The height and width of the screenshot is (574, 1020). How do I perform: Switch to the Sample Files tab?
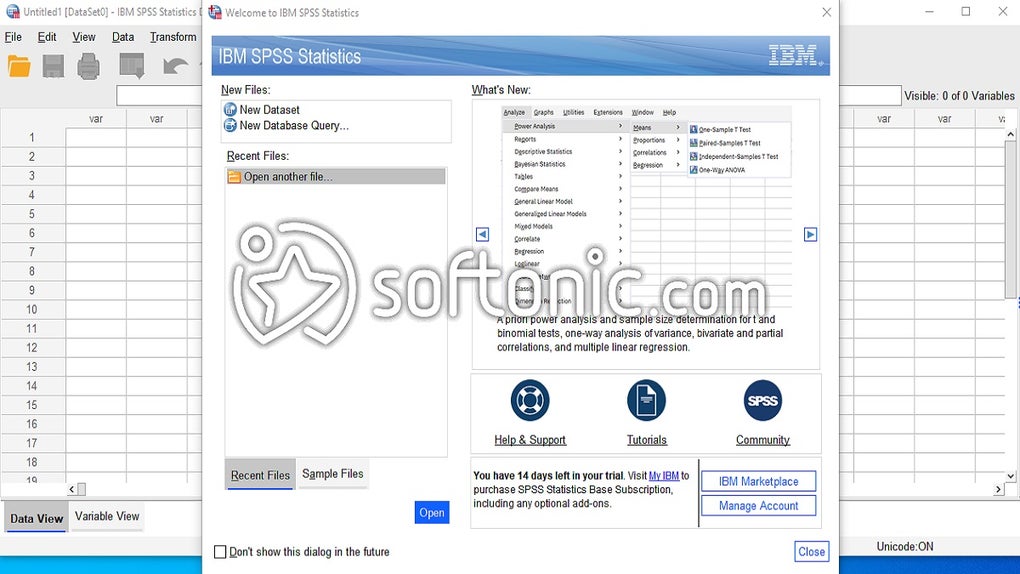(x=332, y=474)
